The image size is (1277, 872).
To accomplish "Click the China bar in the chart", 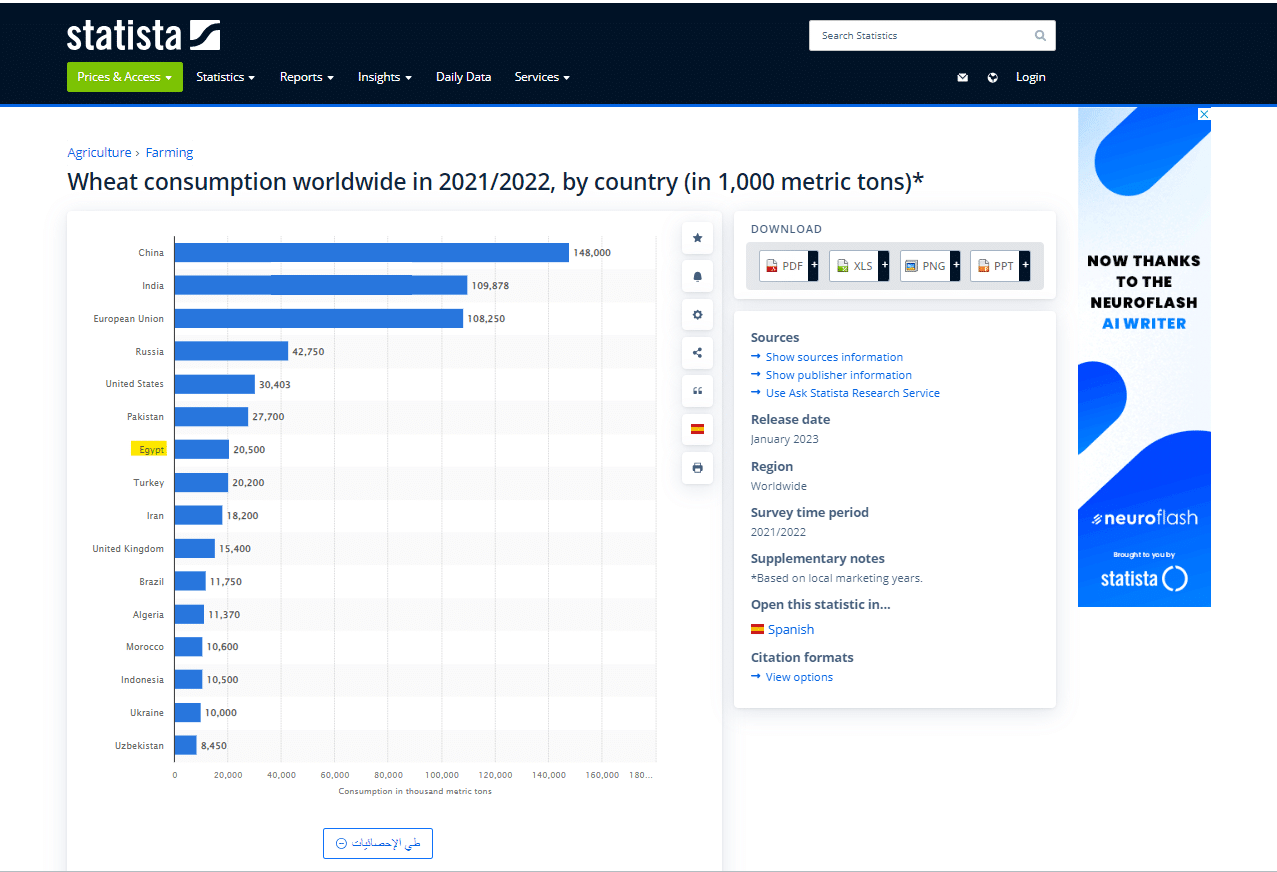I will click(371, 253).
